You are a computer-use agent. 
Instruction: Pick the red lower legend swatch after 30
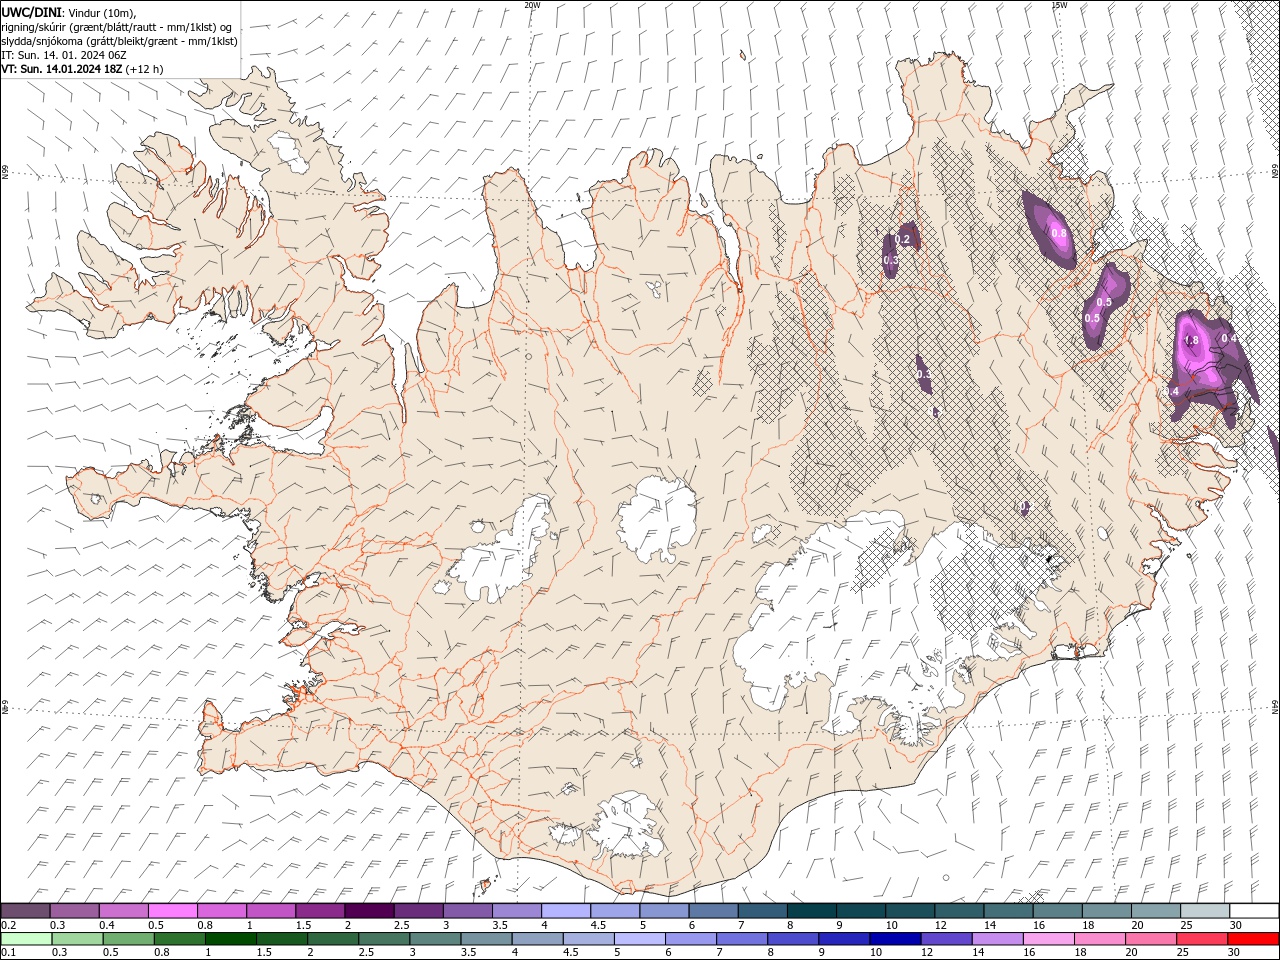tap(1252, 939)
